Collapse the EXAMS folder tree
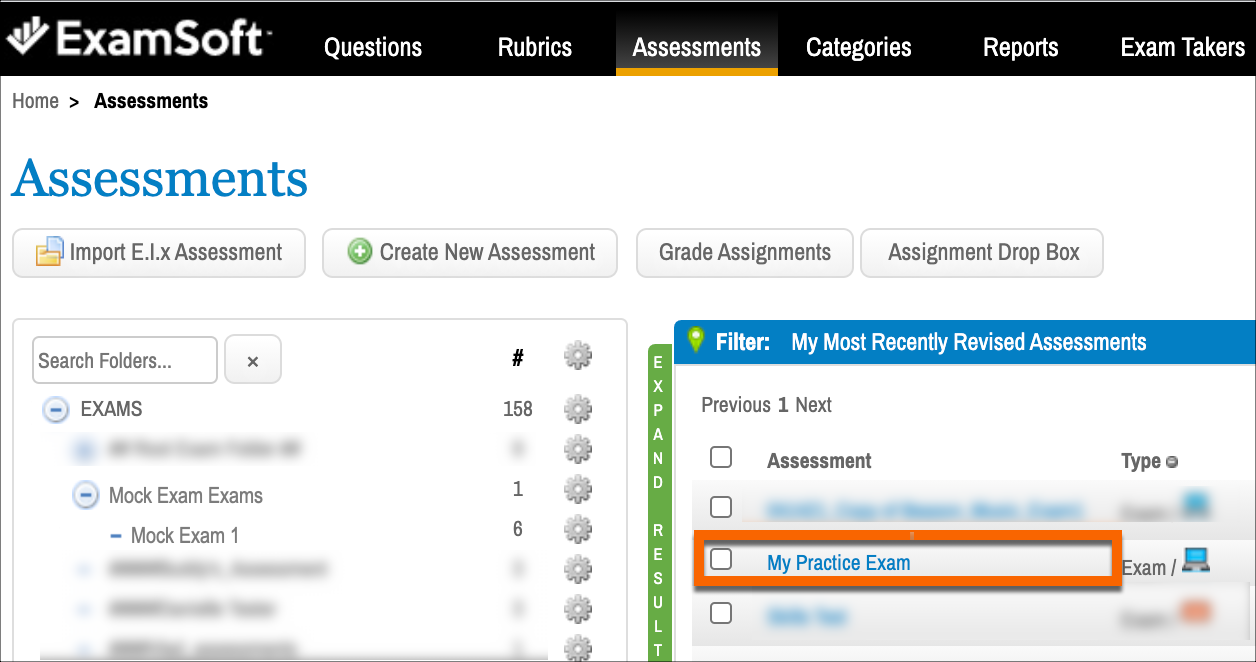Screen dimensions: 1256x662 [57, 409]
